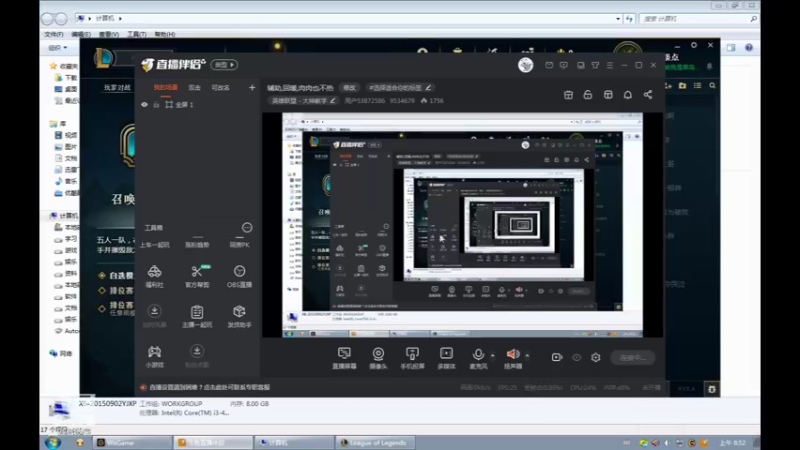
Task: Click the 修改 button next to stream title
Action: pyautogui.click(x=349, y=88)
